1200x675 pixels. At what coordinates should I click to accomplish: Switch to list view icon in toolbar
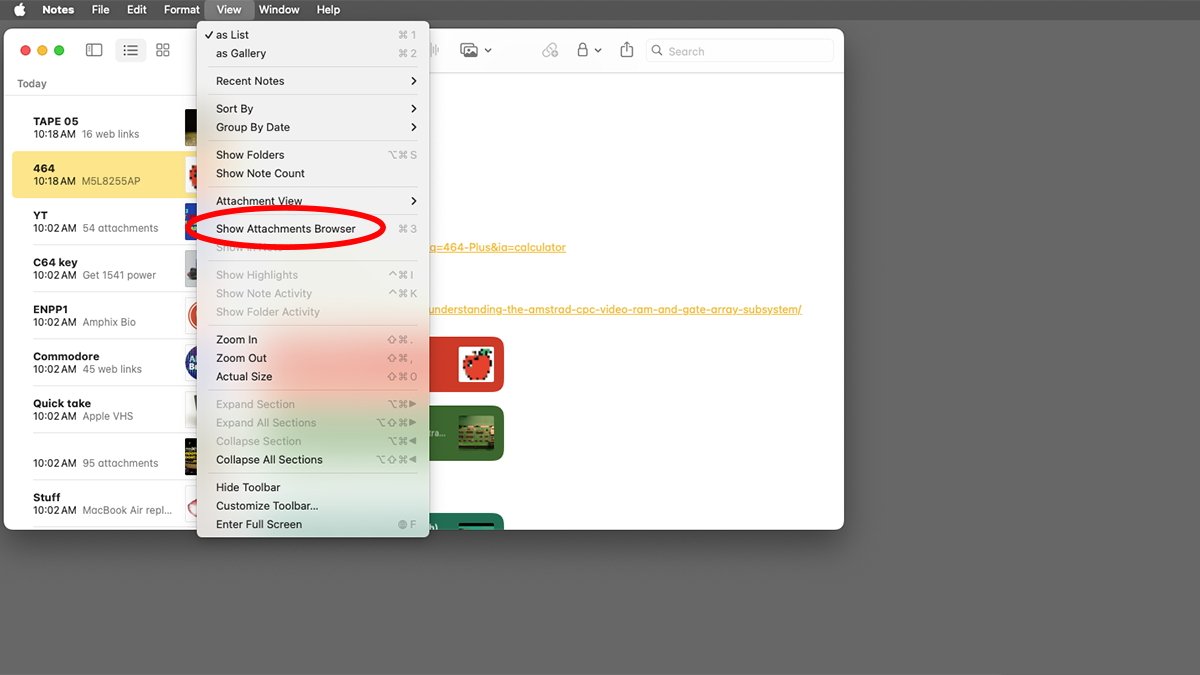pos(130,50)
